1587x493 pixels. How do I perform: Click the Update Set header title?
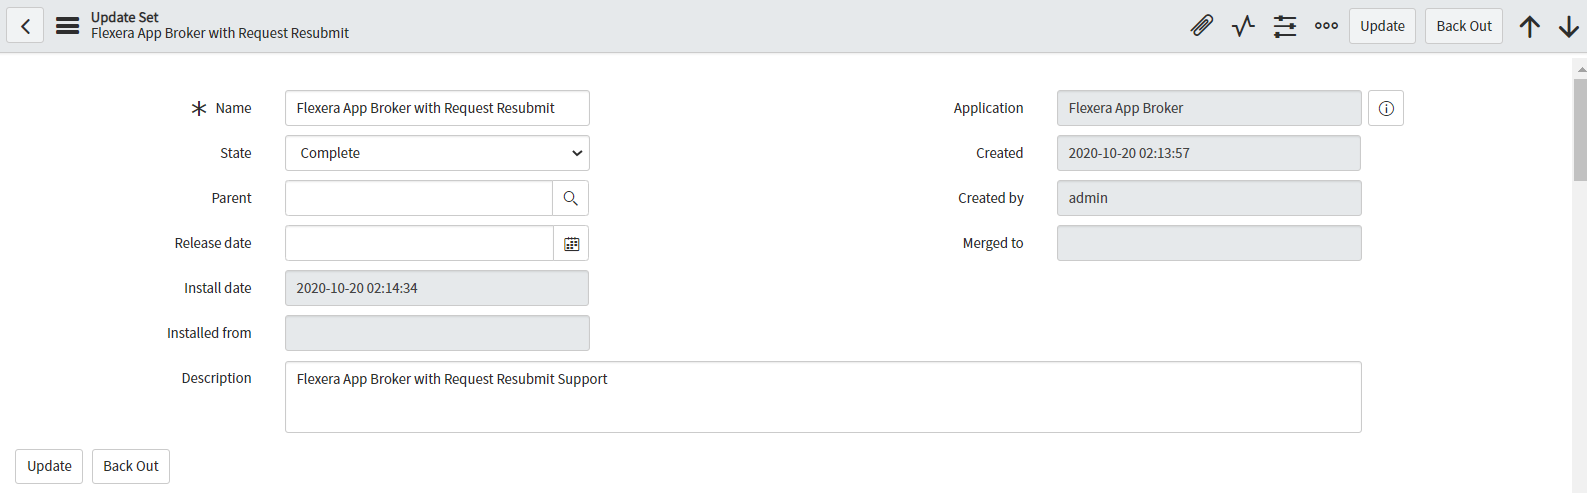point(125,17)
